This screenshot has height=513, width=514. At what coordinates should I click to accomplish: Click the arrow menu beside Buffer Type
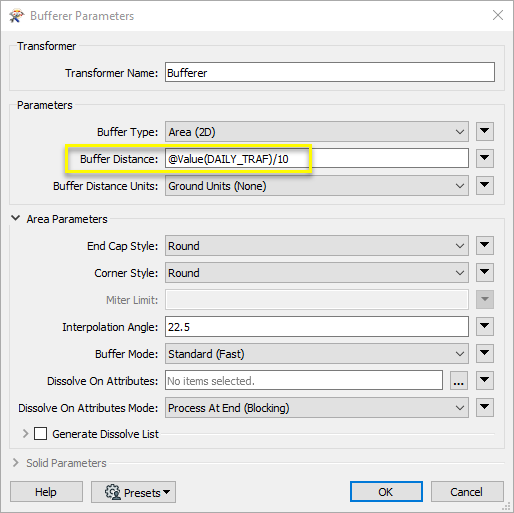[x=485, y=132]
